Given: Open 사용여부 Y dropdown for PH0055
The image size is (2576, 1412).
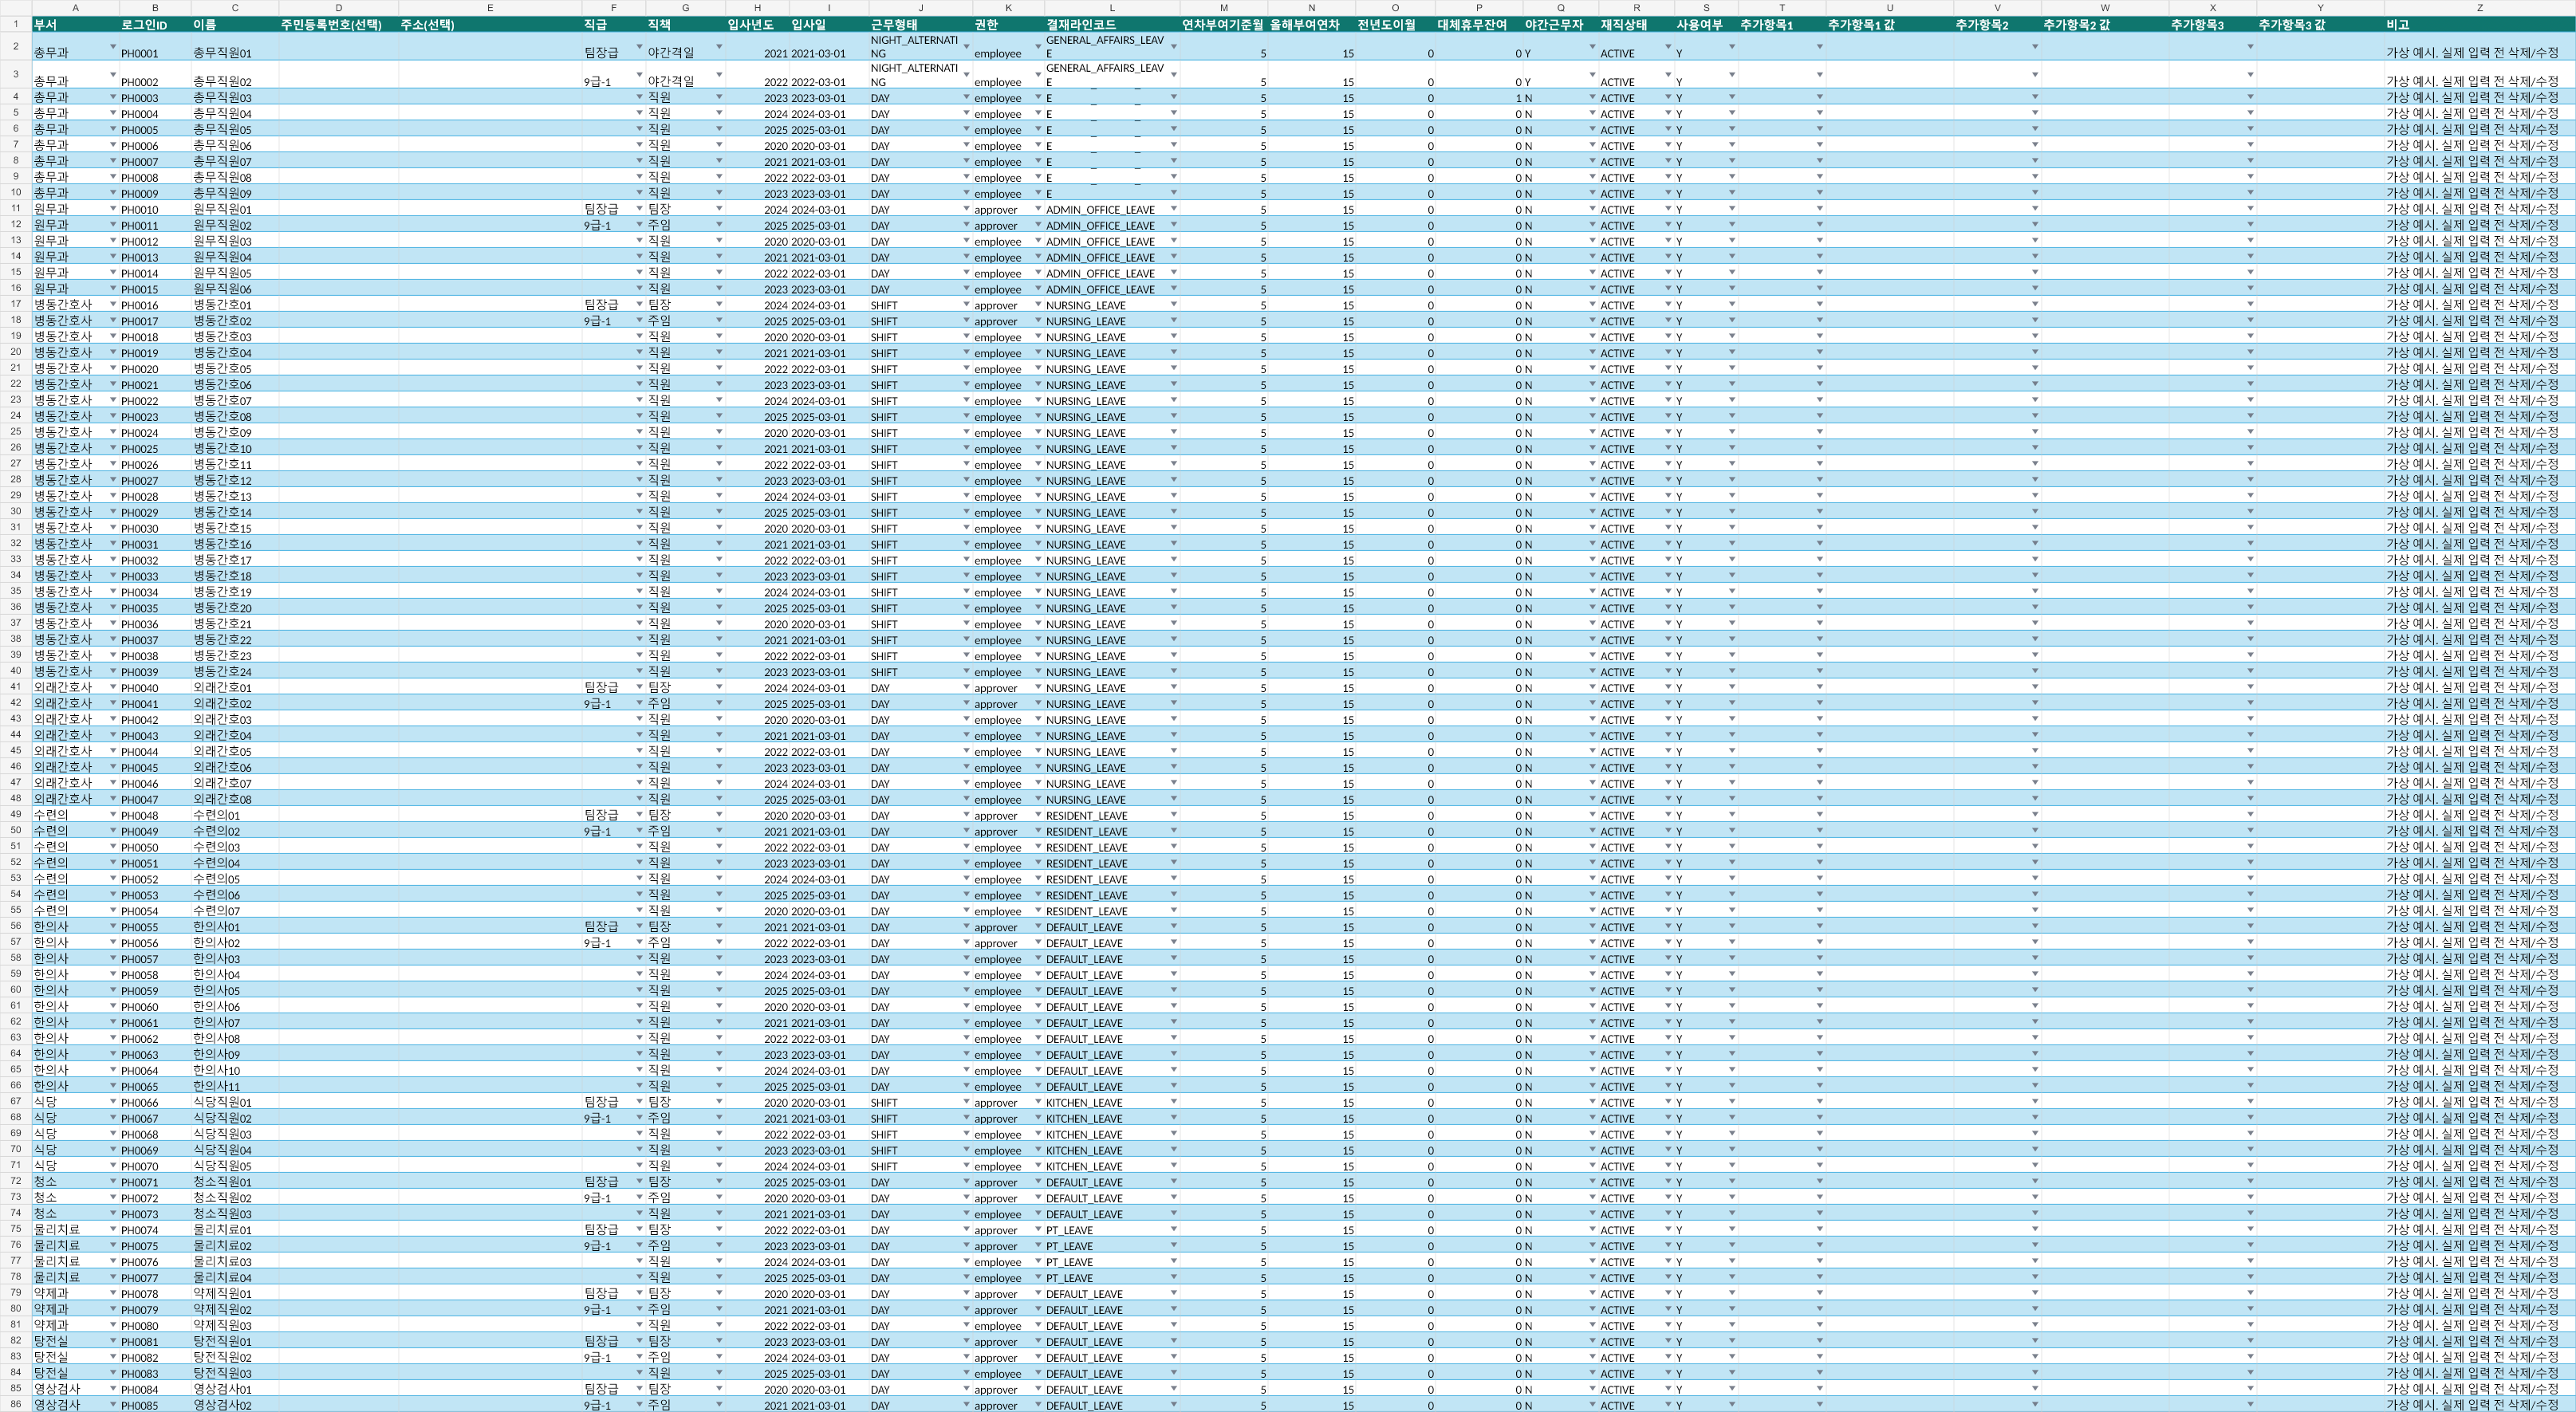Looking at the screenshot, I should click(x=1732, y=926).
